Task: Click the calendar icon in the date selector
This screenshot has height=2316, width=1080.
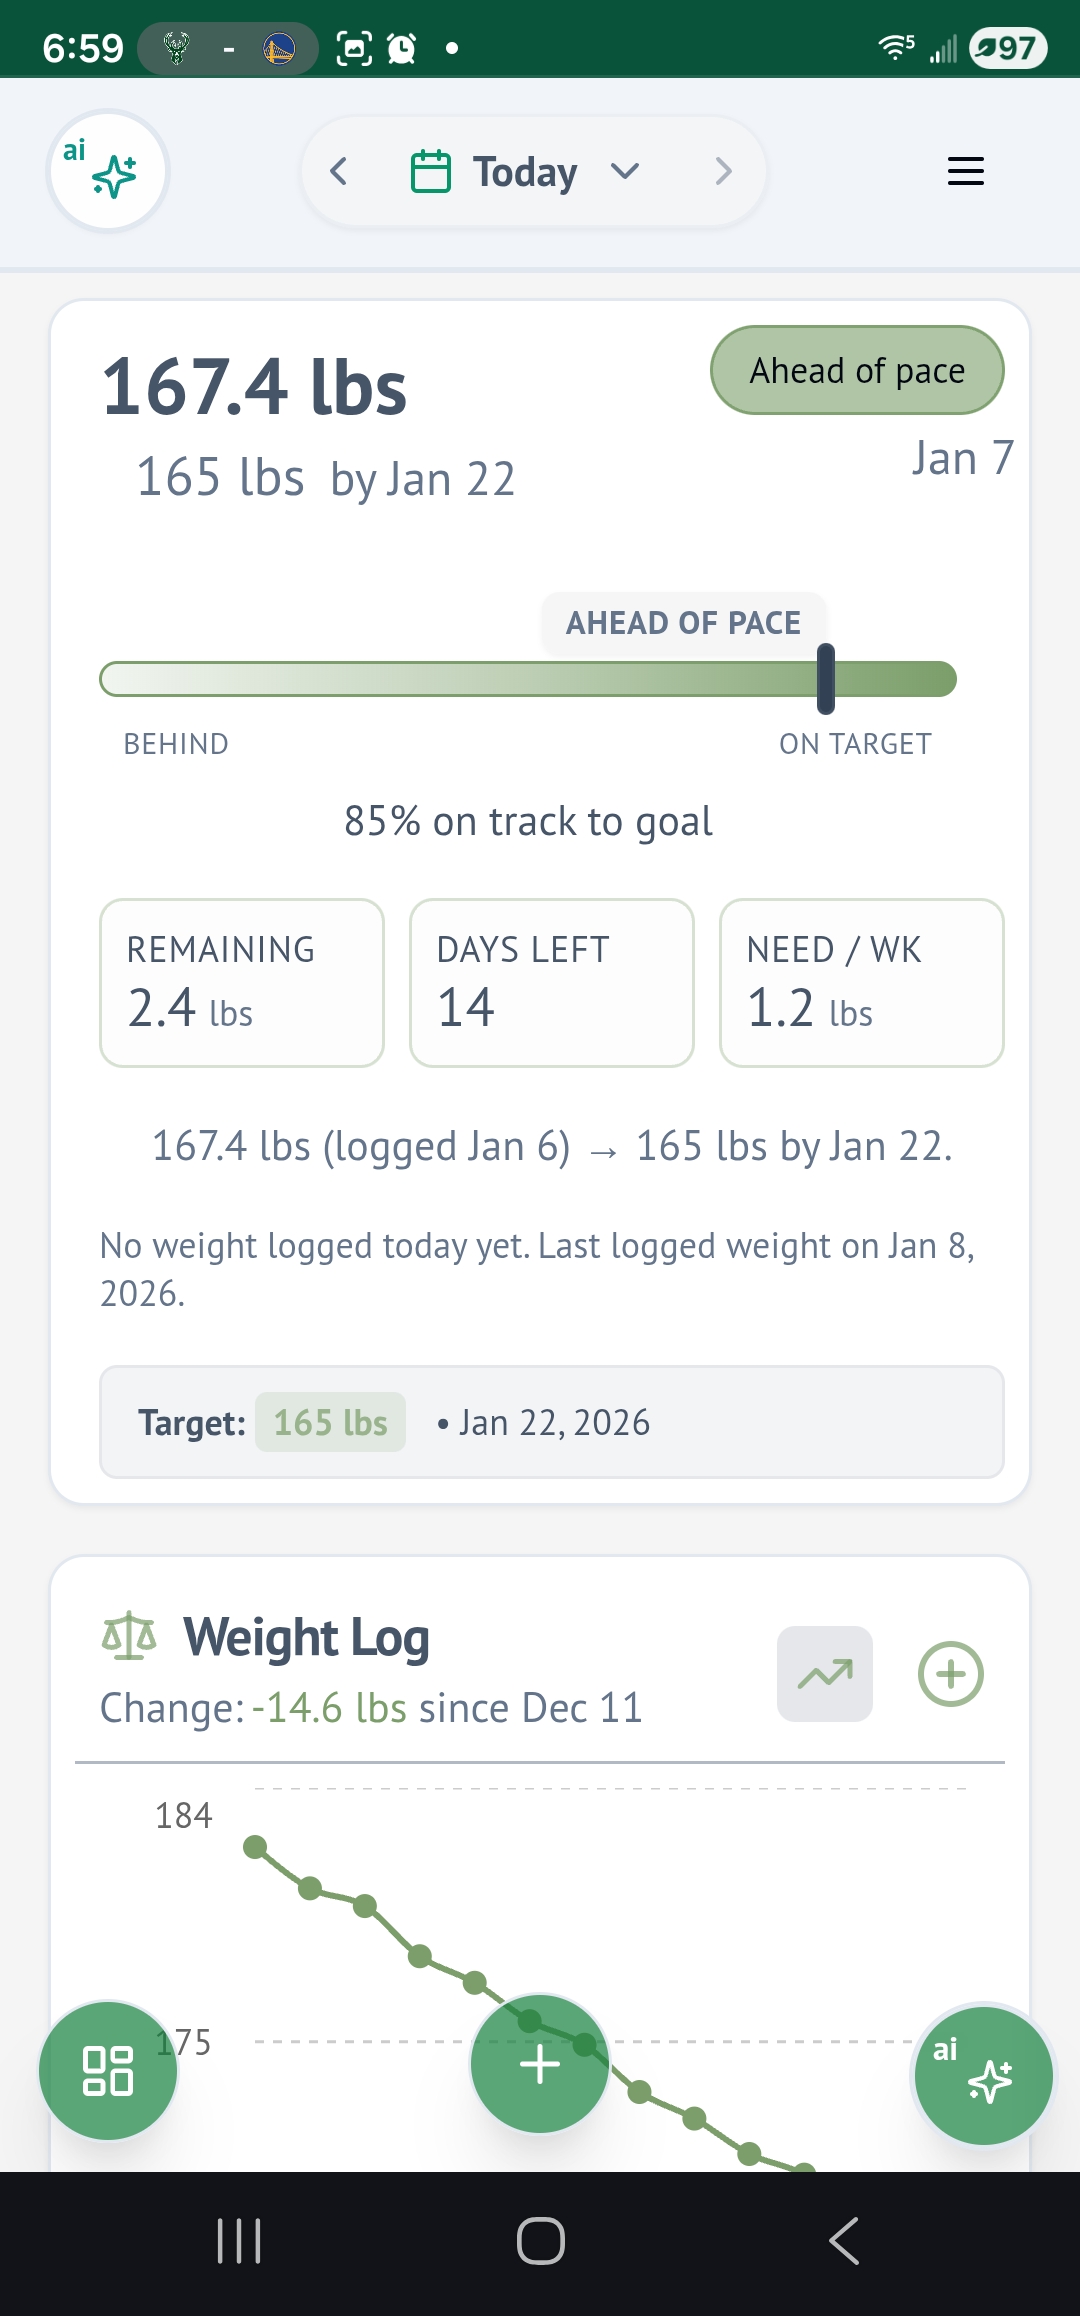Action: point(432,170)
